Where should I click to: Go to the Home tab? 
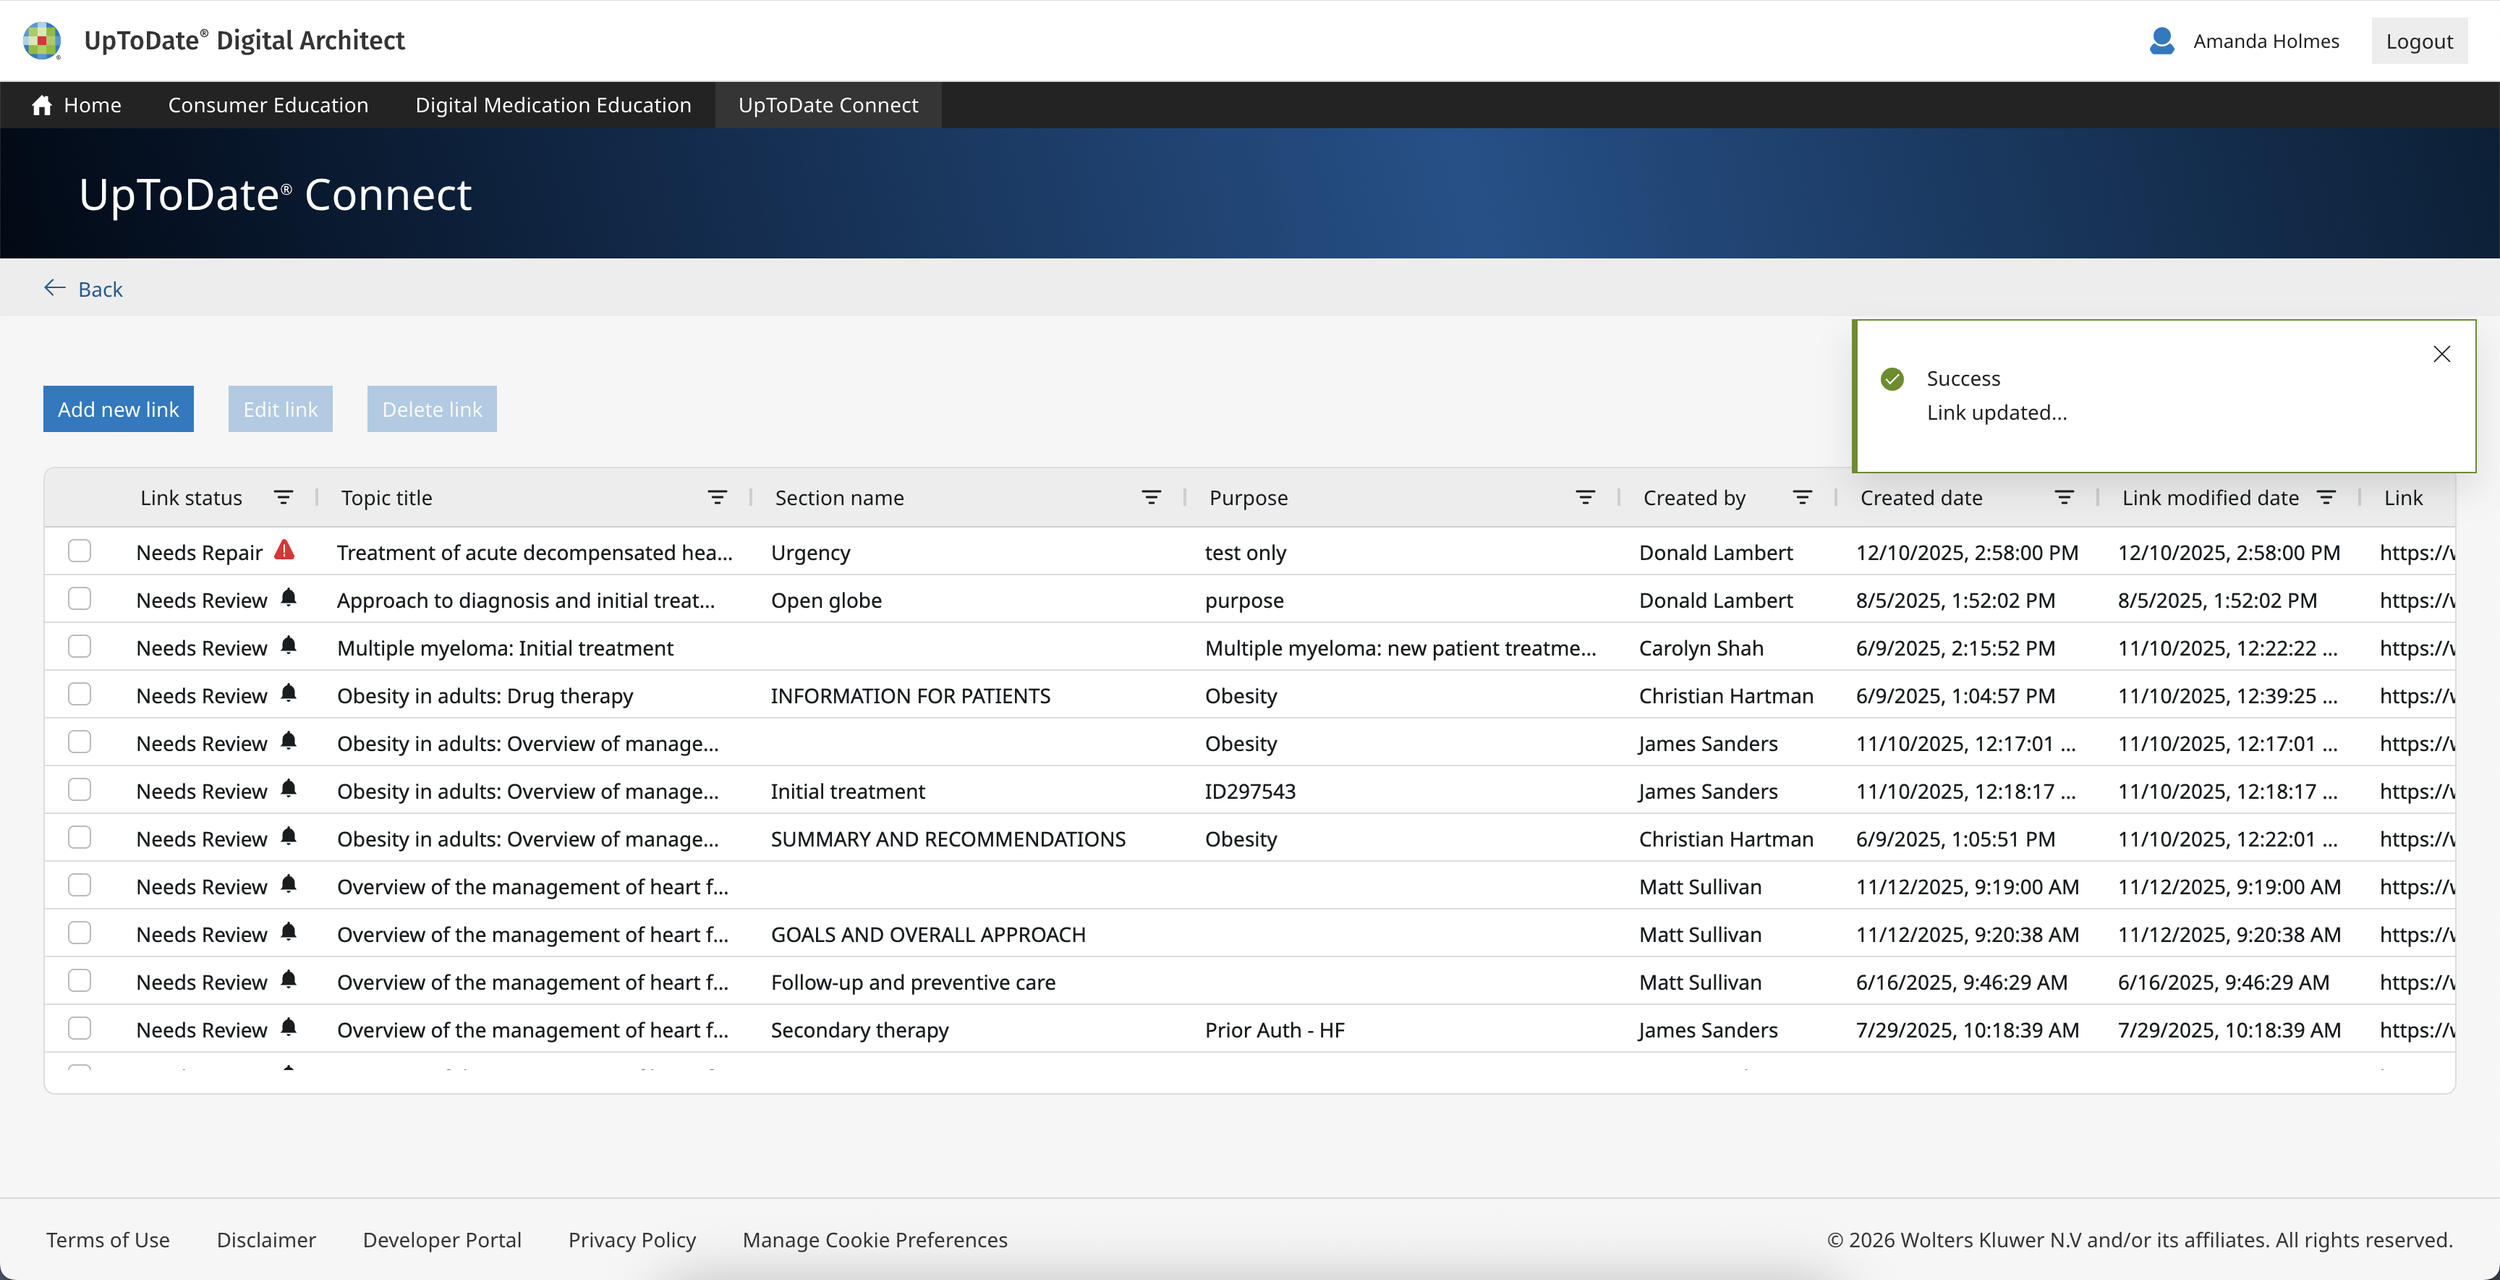[76, 105]
